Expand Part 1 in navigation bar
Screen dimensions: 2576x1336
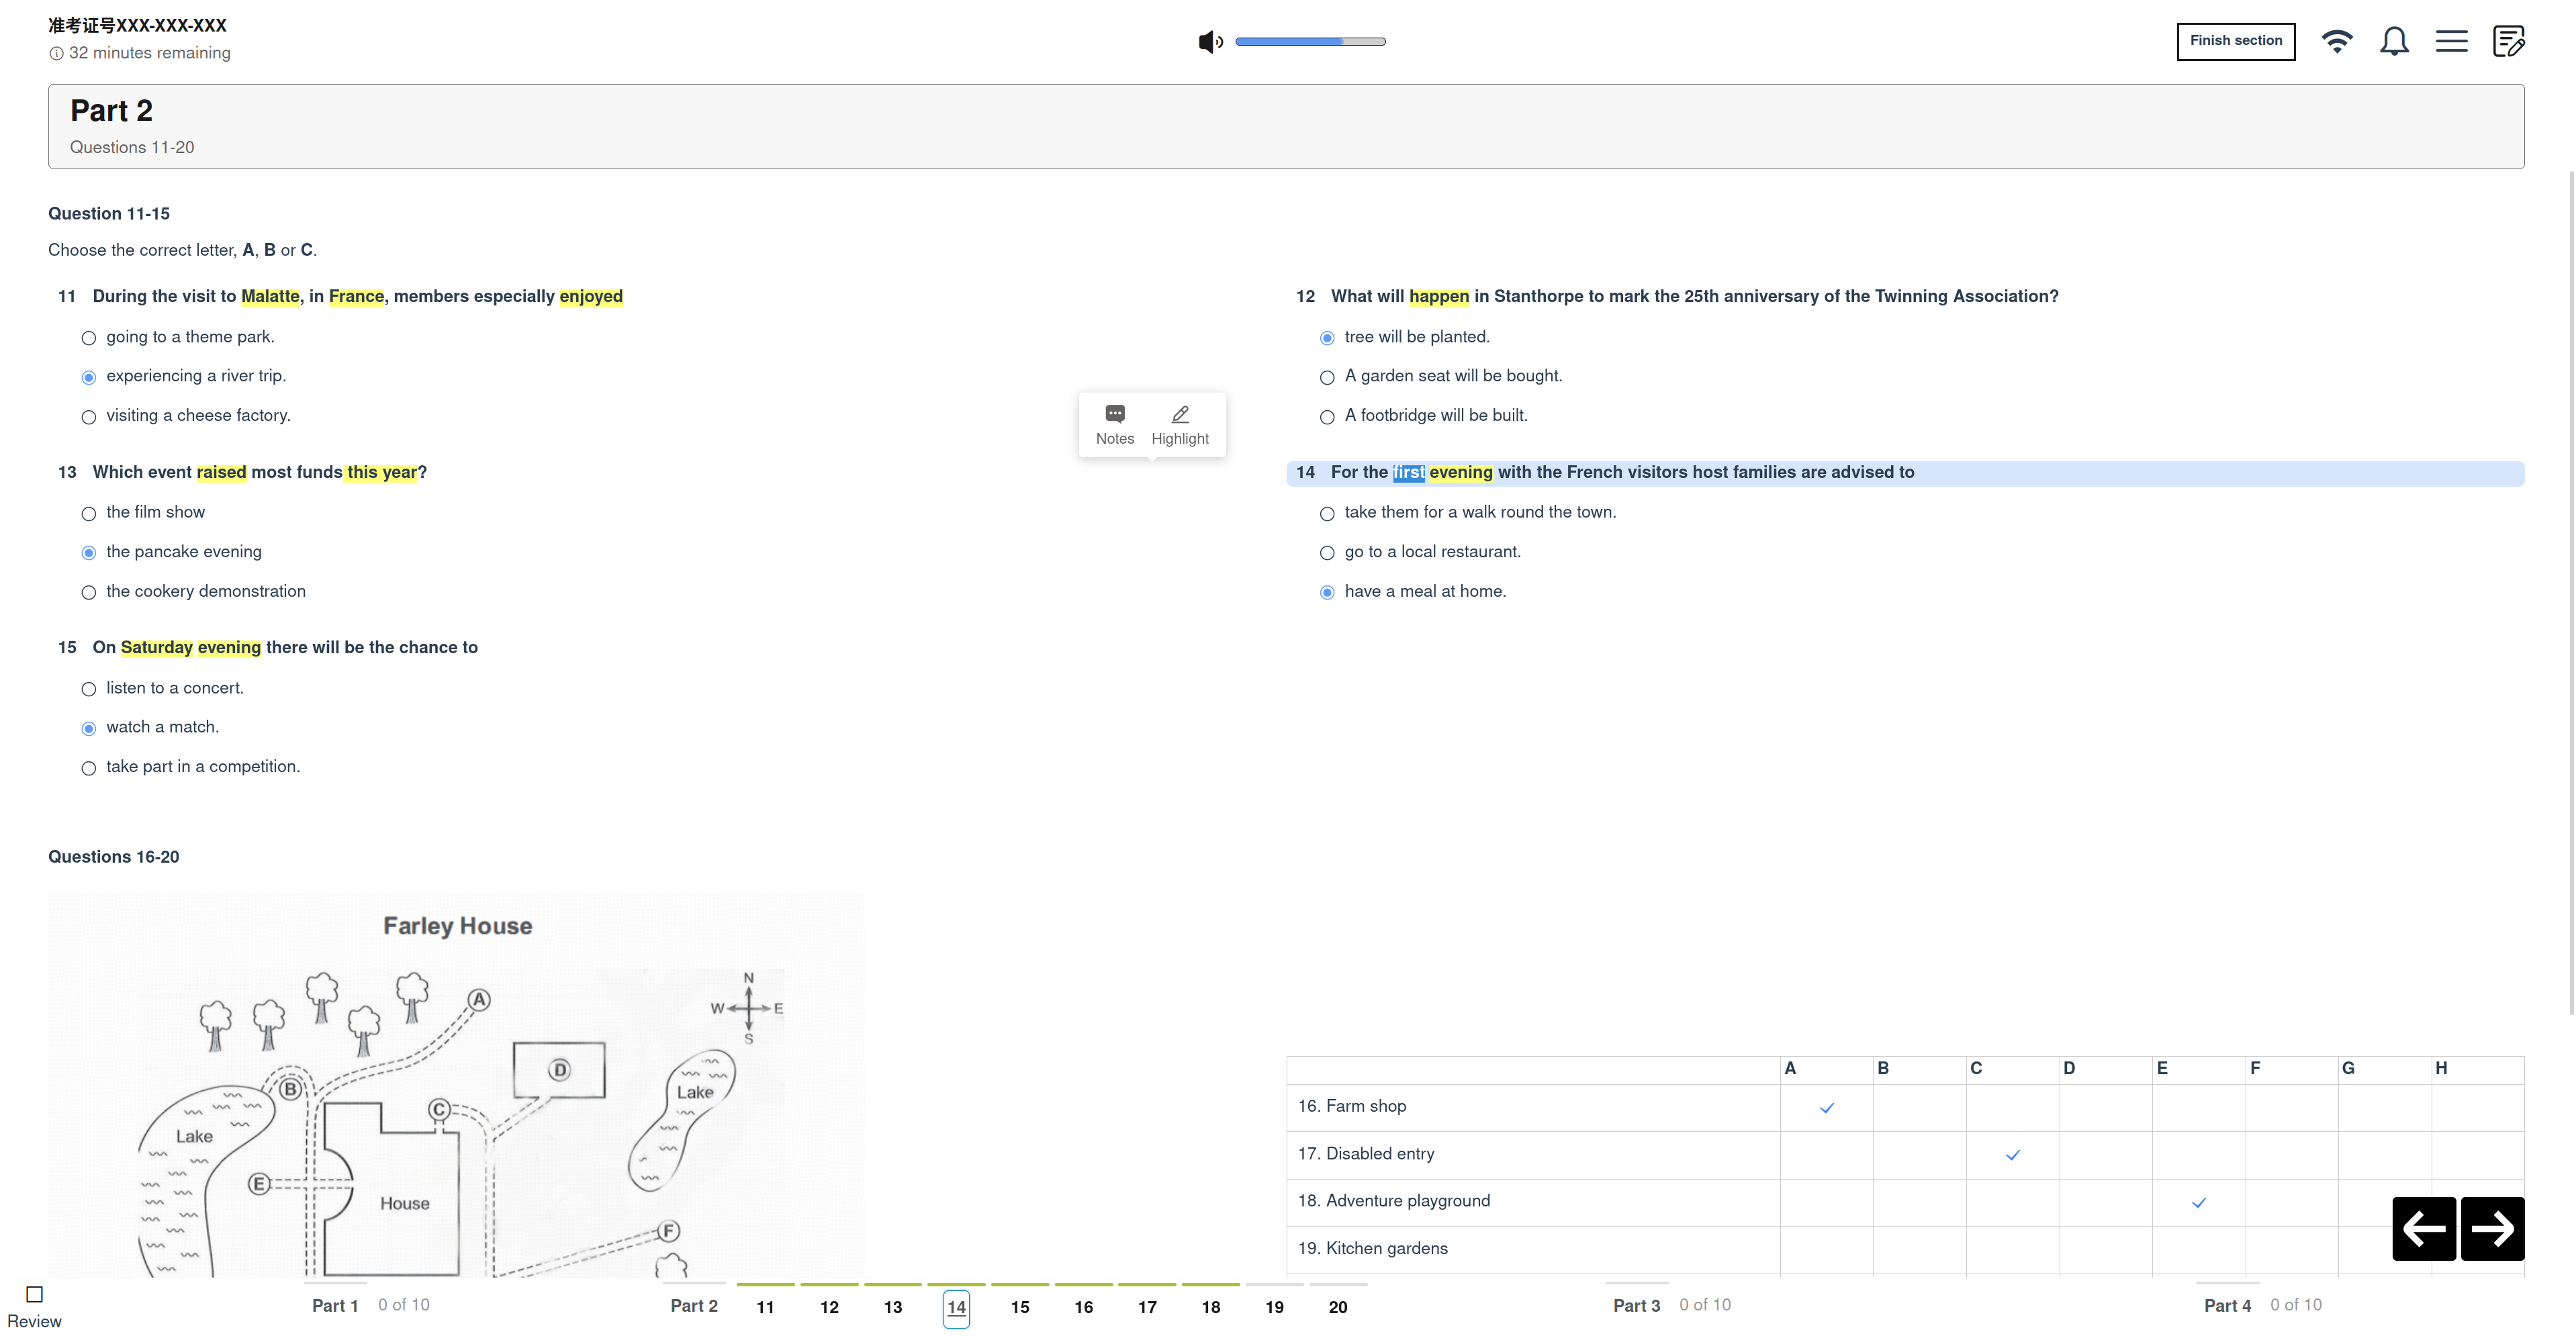tap(335, 1305)
